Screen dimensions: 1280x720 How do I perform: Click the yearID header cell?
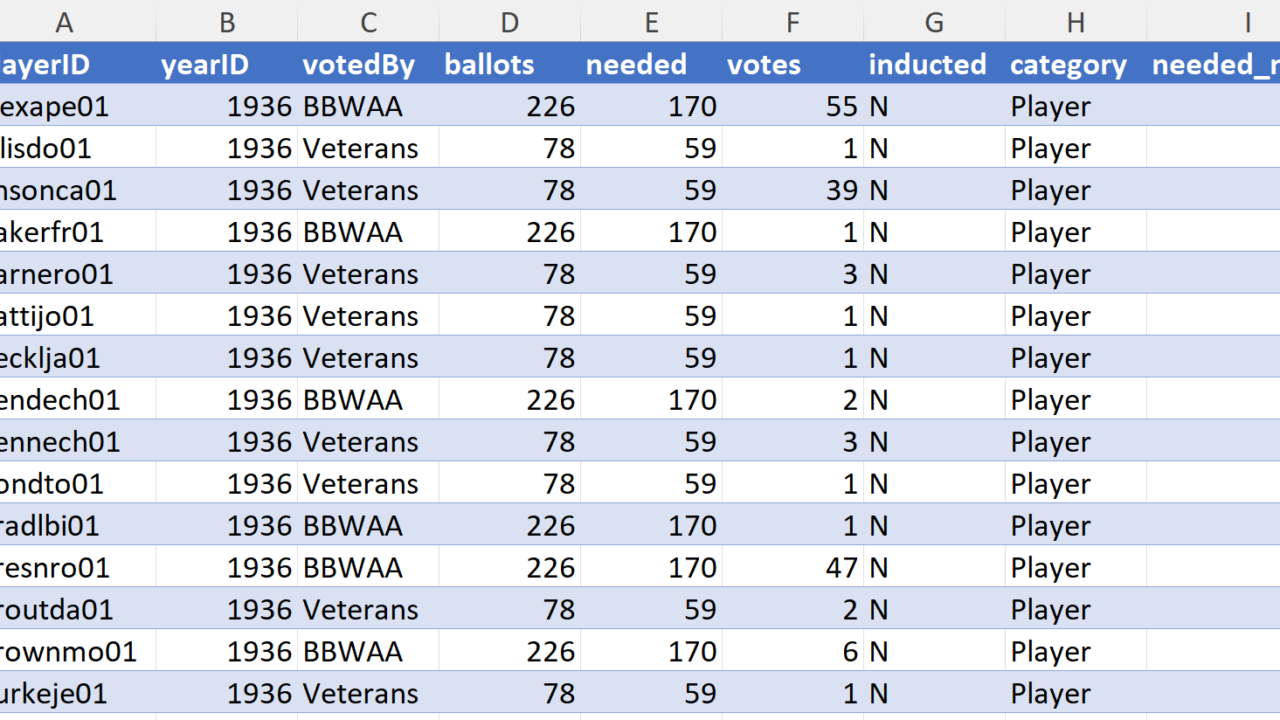click(226, 65)
